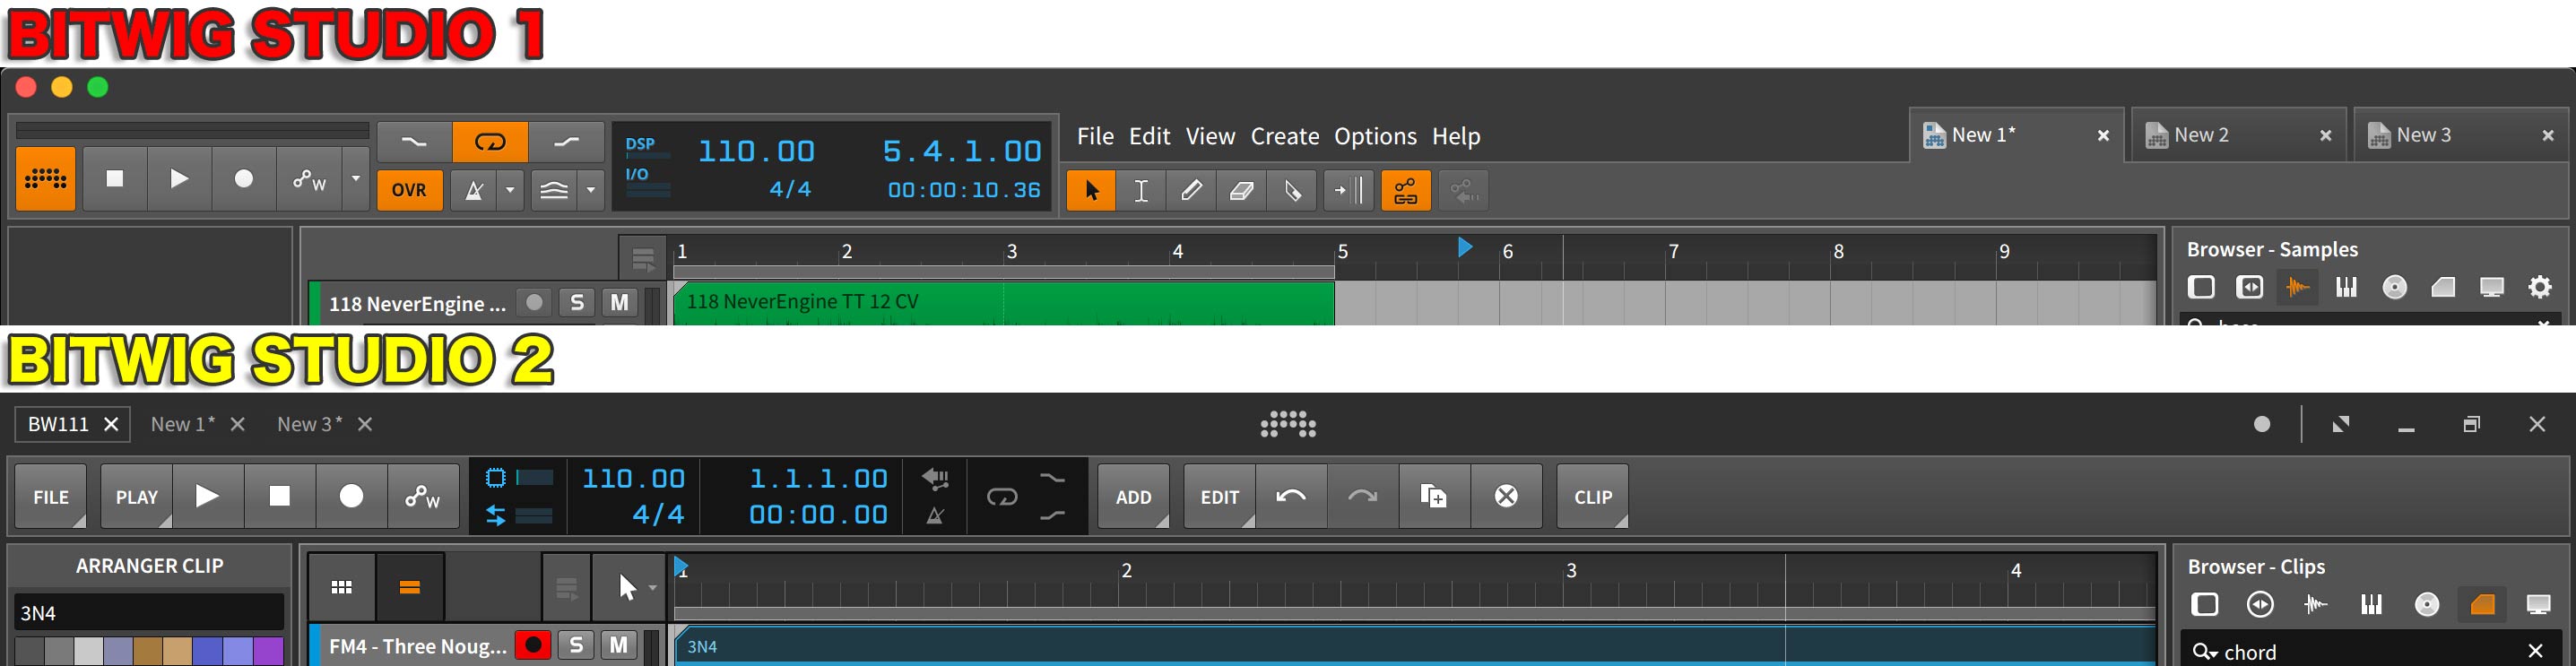Show Samples browser waveform icon in Studio 1
Viewport: 2576px width, 666px height.
2297,288
